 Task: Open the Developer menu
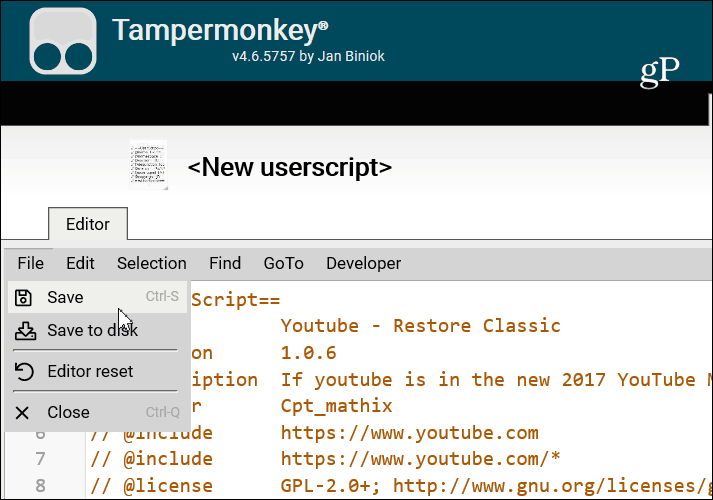click(x=363, y=263)
